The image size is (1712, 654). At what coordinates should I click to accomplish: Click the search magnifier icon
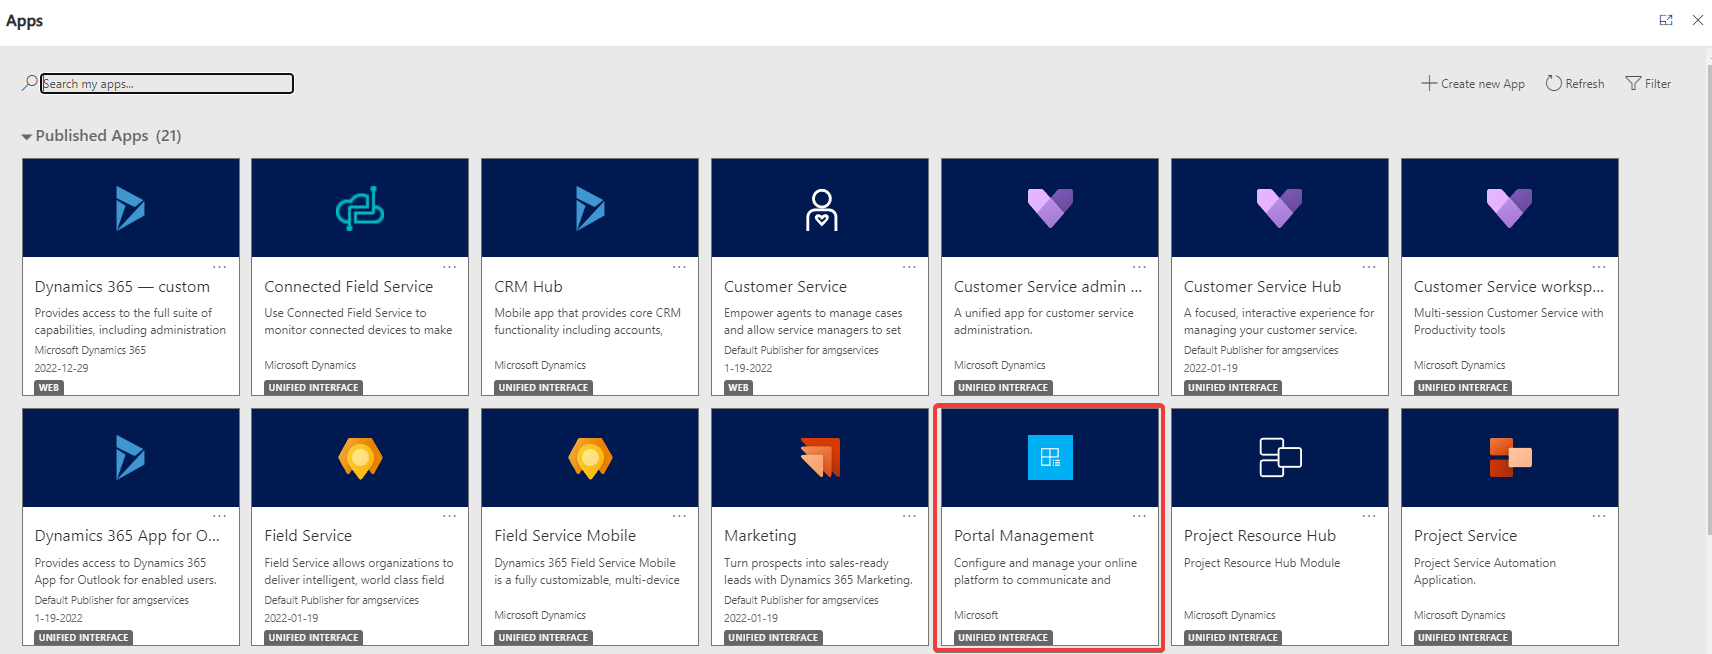(29, 83)
